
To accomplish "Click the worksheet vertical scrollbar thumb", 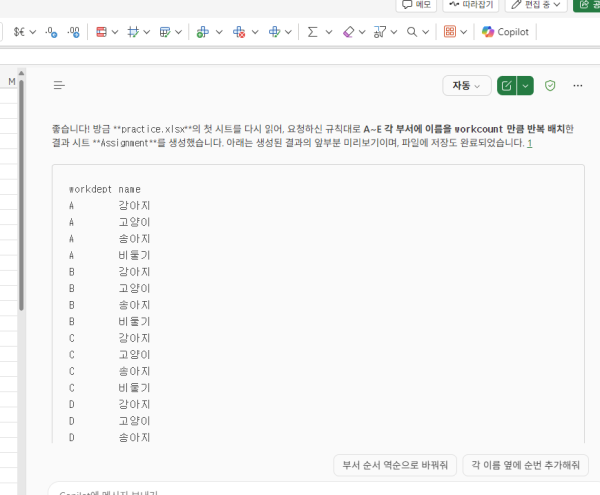I will 21,195.
